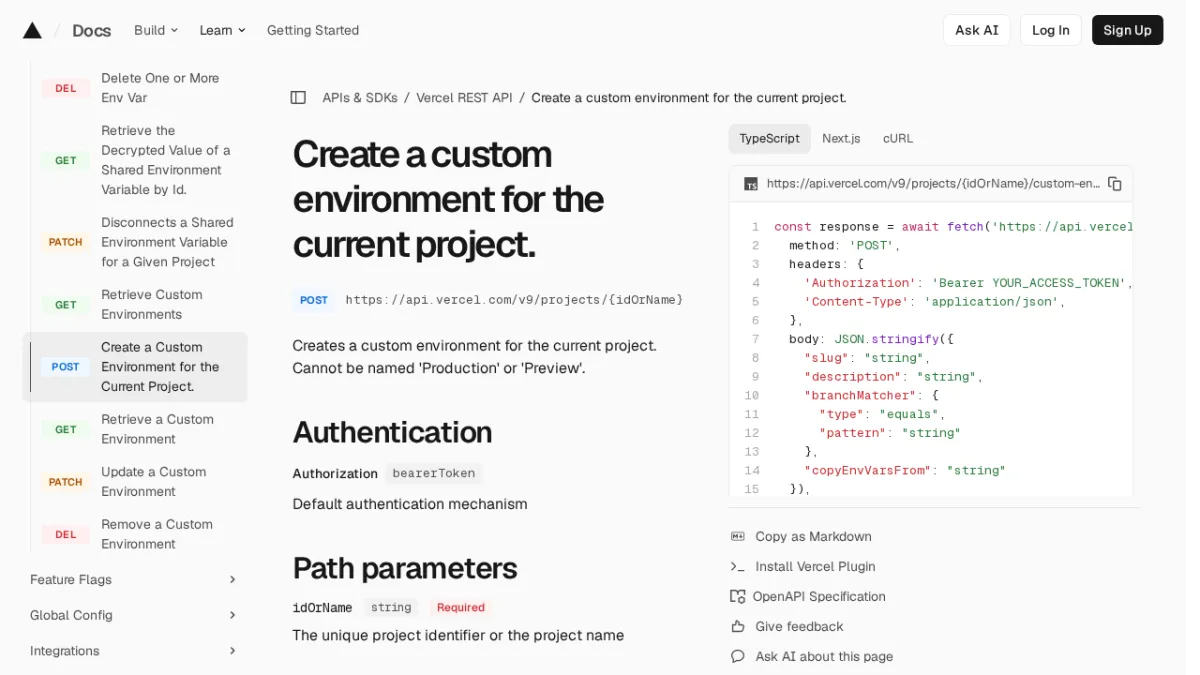
Task: Copy the code snippet URL
Action: 1115,184
